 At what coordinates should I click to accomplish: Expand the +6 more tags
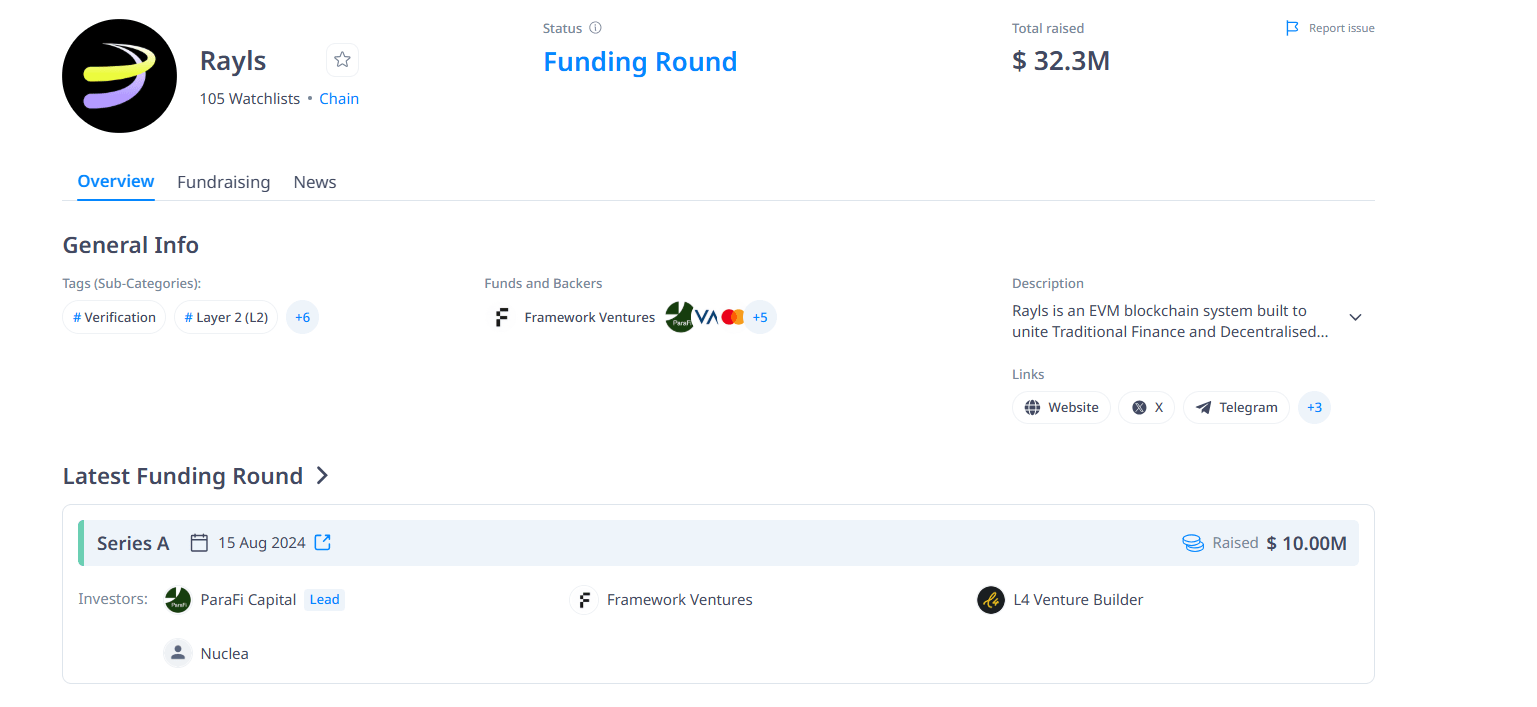point(302,317)
